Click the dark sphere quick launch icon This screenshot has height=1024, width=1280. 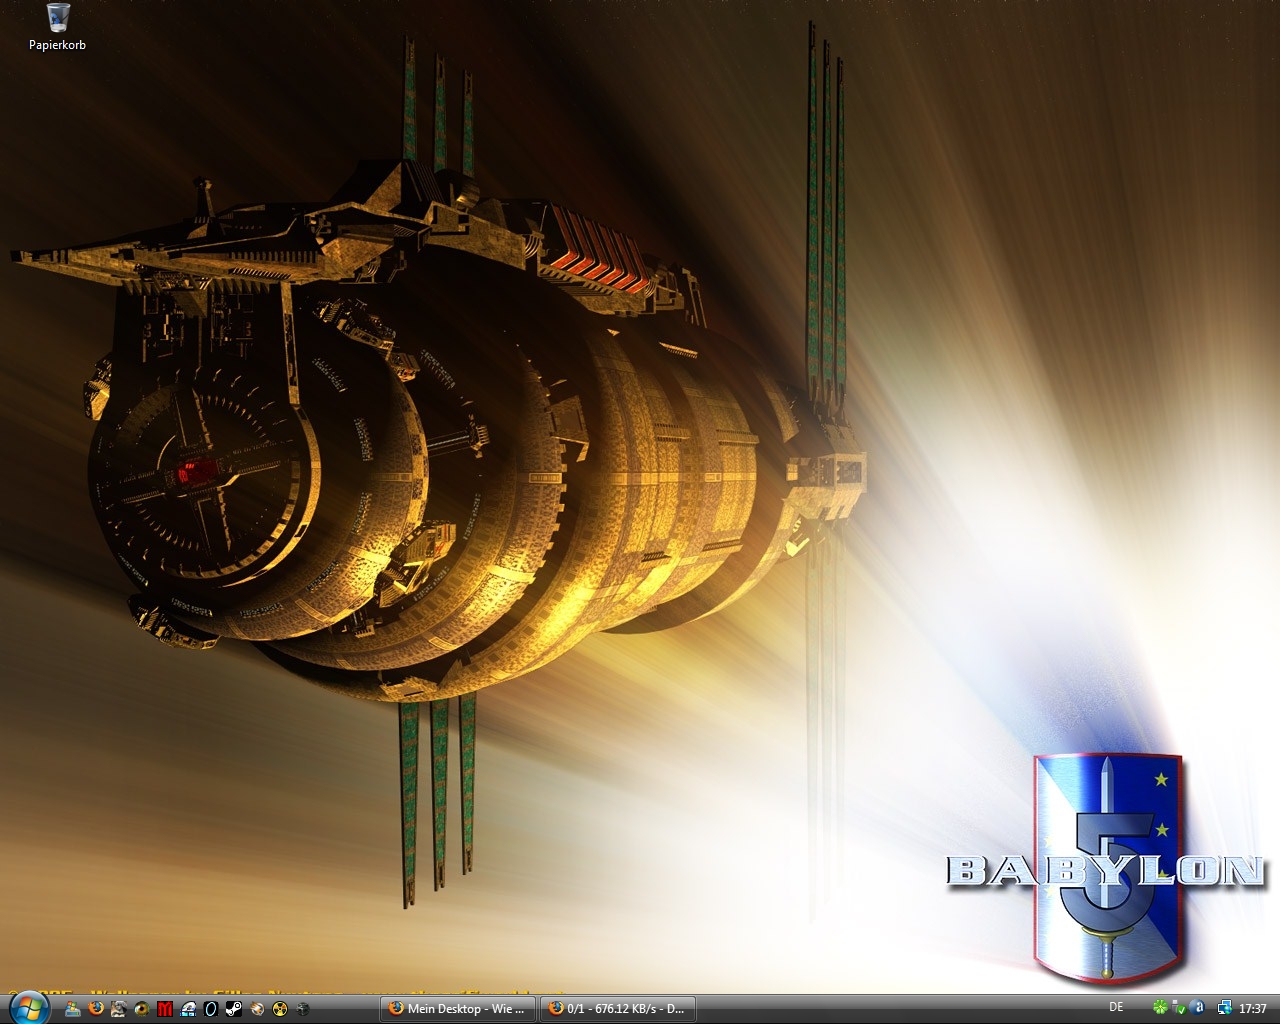coord(303,1009)
